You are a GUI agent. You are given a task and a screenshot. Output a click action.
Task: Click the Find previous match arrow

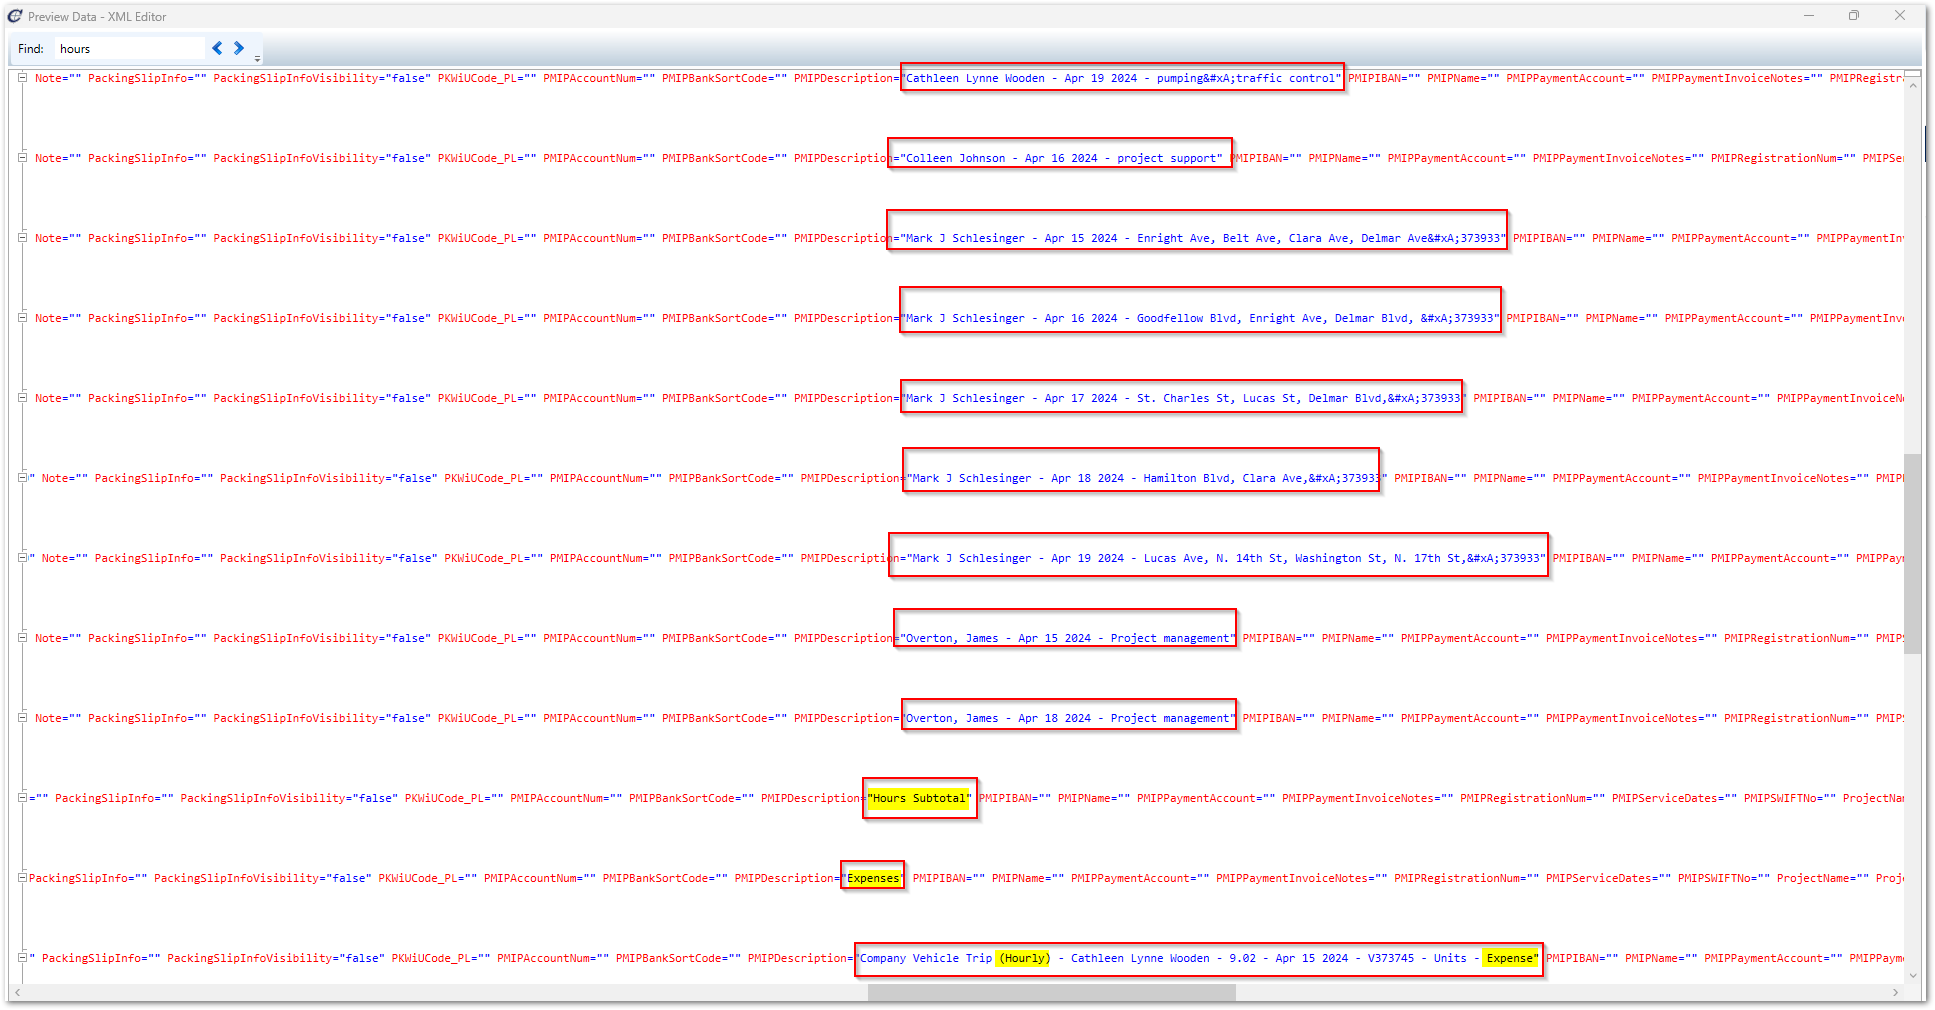point(217,48)
